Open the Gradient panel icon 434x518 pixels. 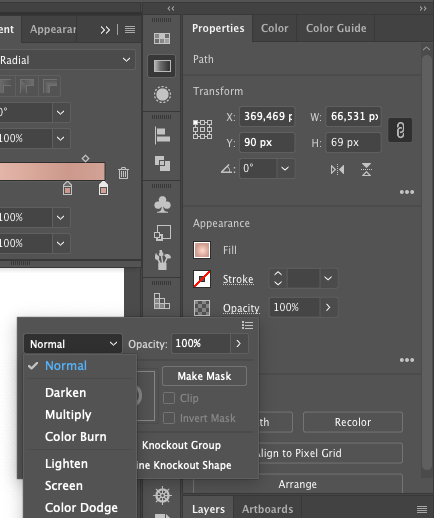[x=162, y=66]
